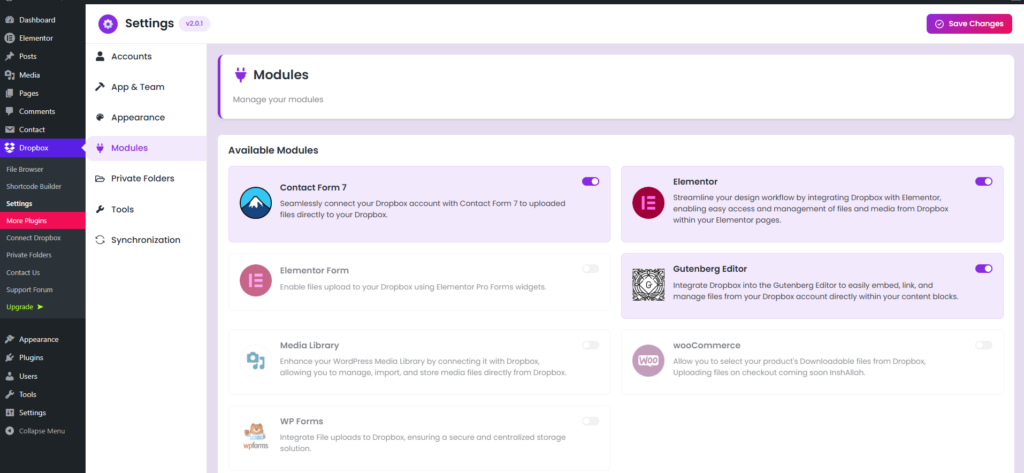The width and height of the screenshot is (1024, 473).
Task: Open the App & Team settings tab
Action: [x=146, y=87]
